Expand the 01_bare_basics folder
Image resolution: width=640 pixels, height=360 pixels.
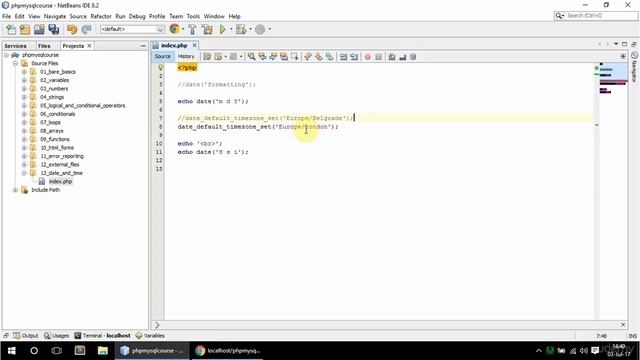pyautogui.click(x=24, y=72)
